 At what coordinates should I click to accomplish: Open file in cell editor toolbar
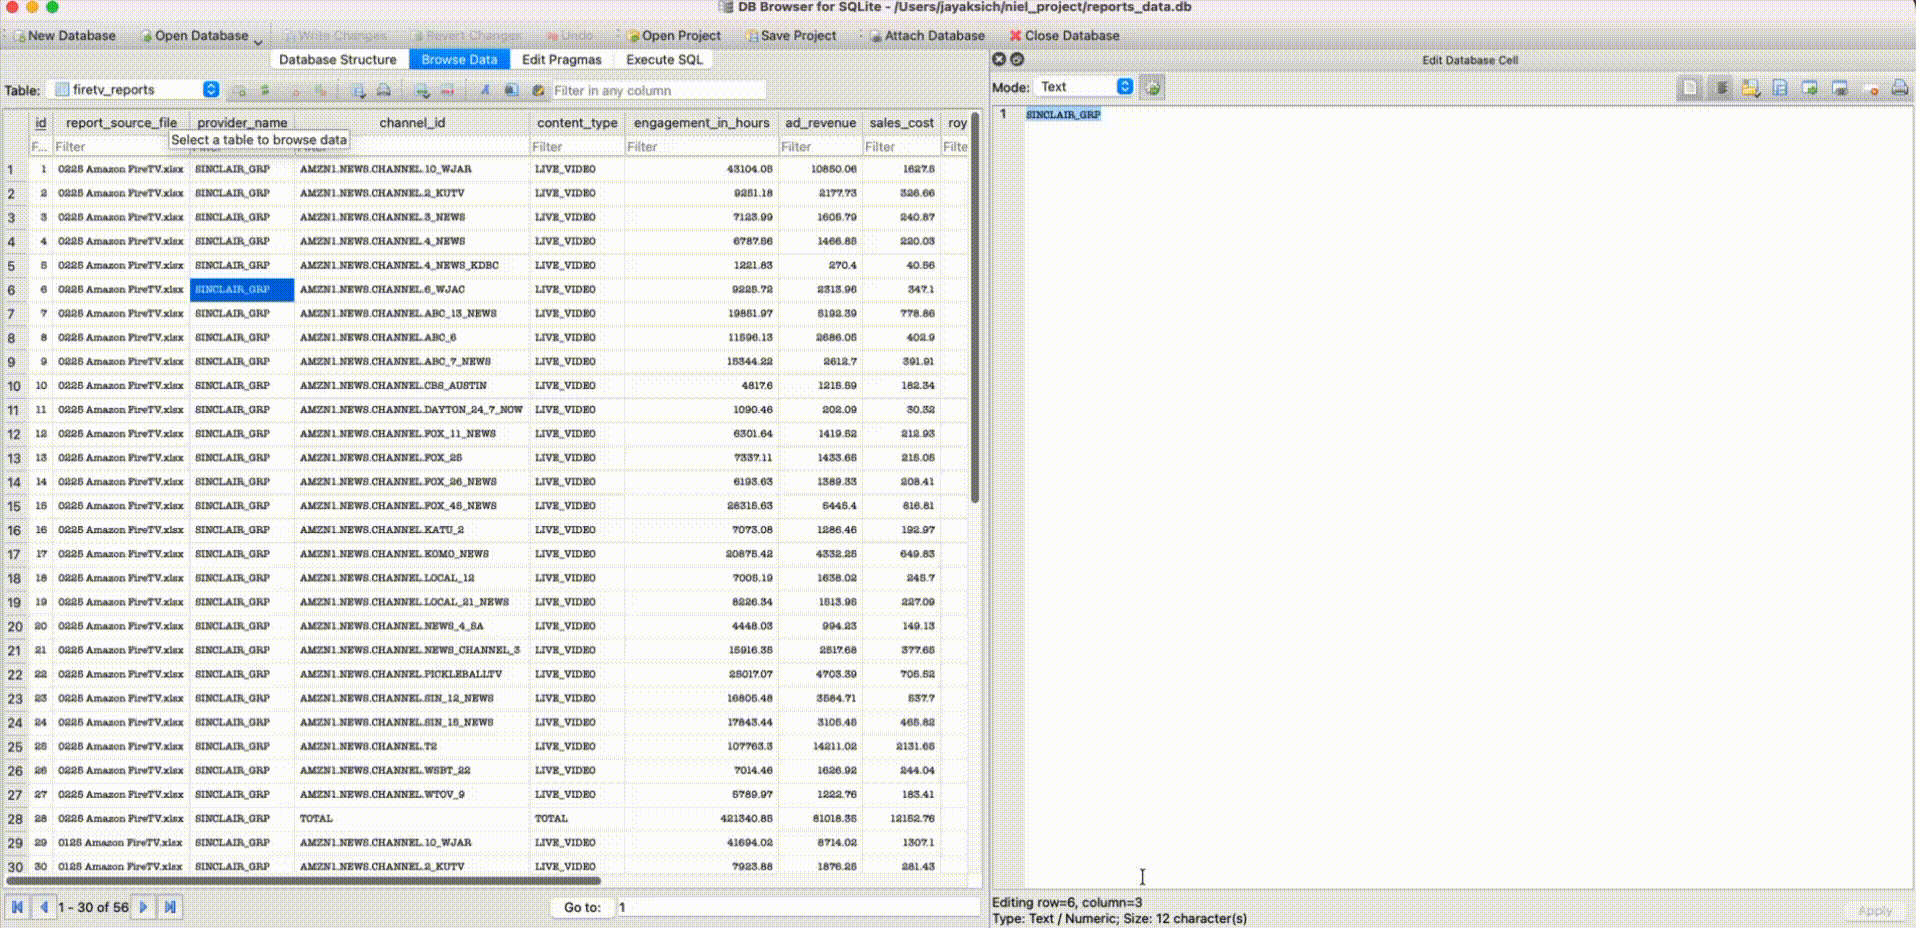coord(1750,88)
